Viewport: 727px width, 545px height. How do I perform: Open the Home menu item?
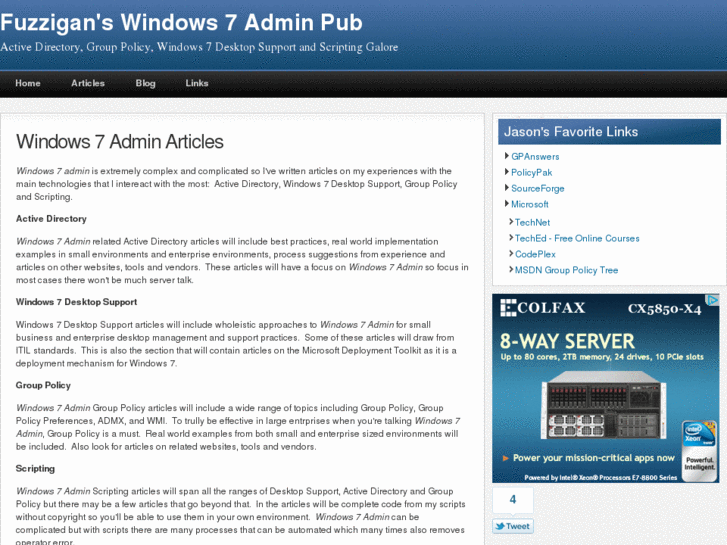tap(28, 83)
